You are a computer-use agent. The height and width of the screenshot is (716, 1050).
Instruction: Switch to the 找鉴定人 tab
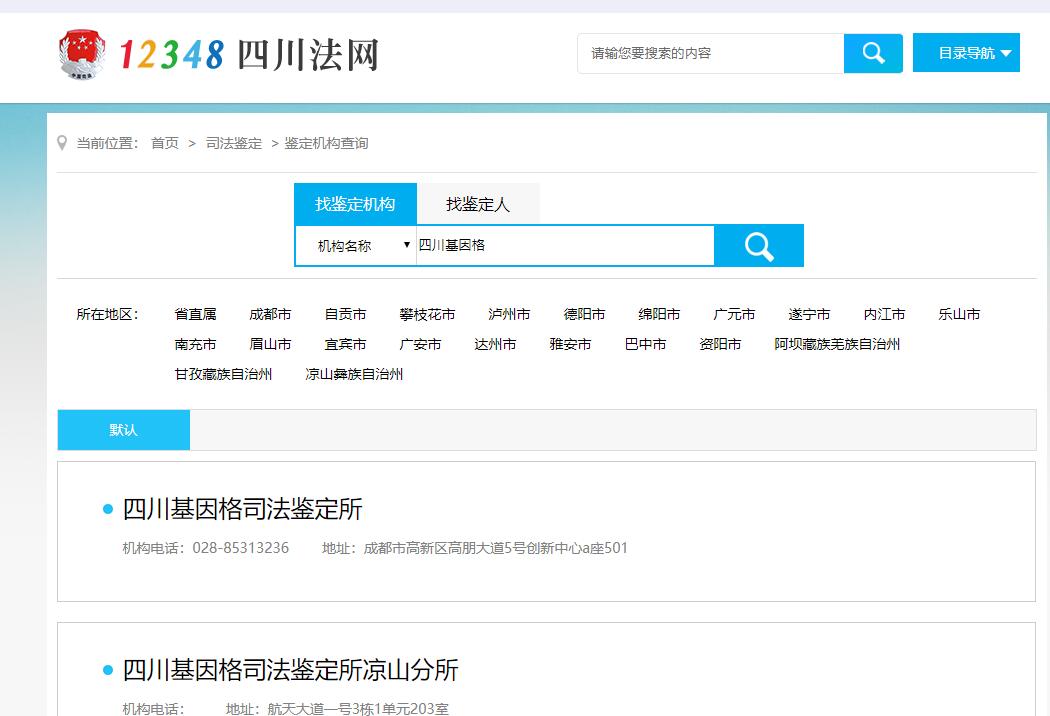point(478,204)
